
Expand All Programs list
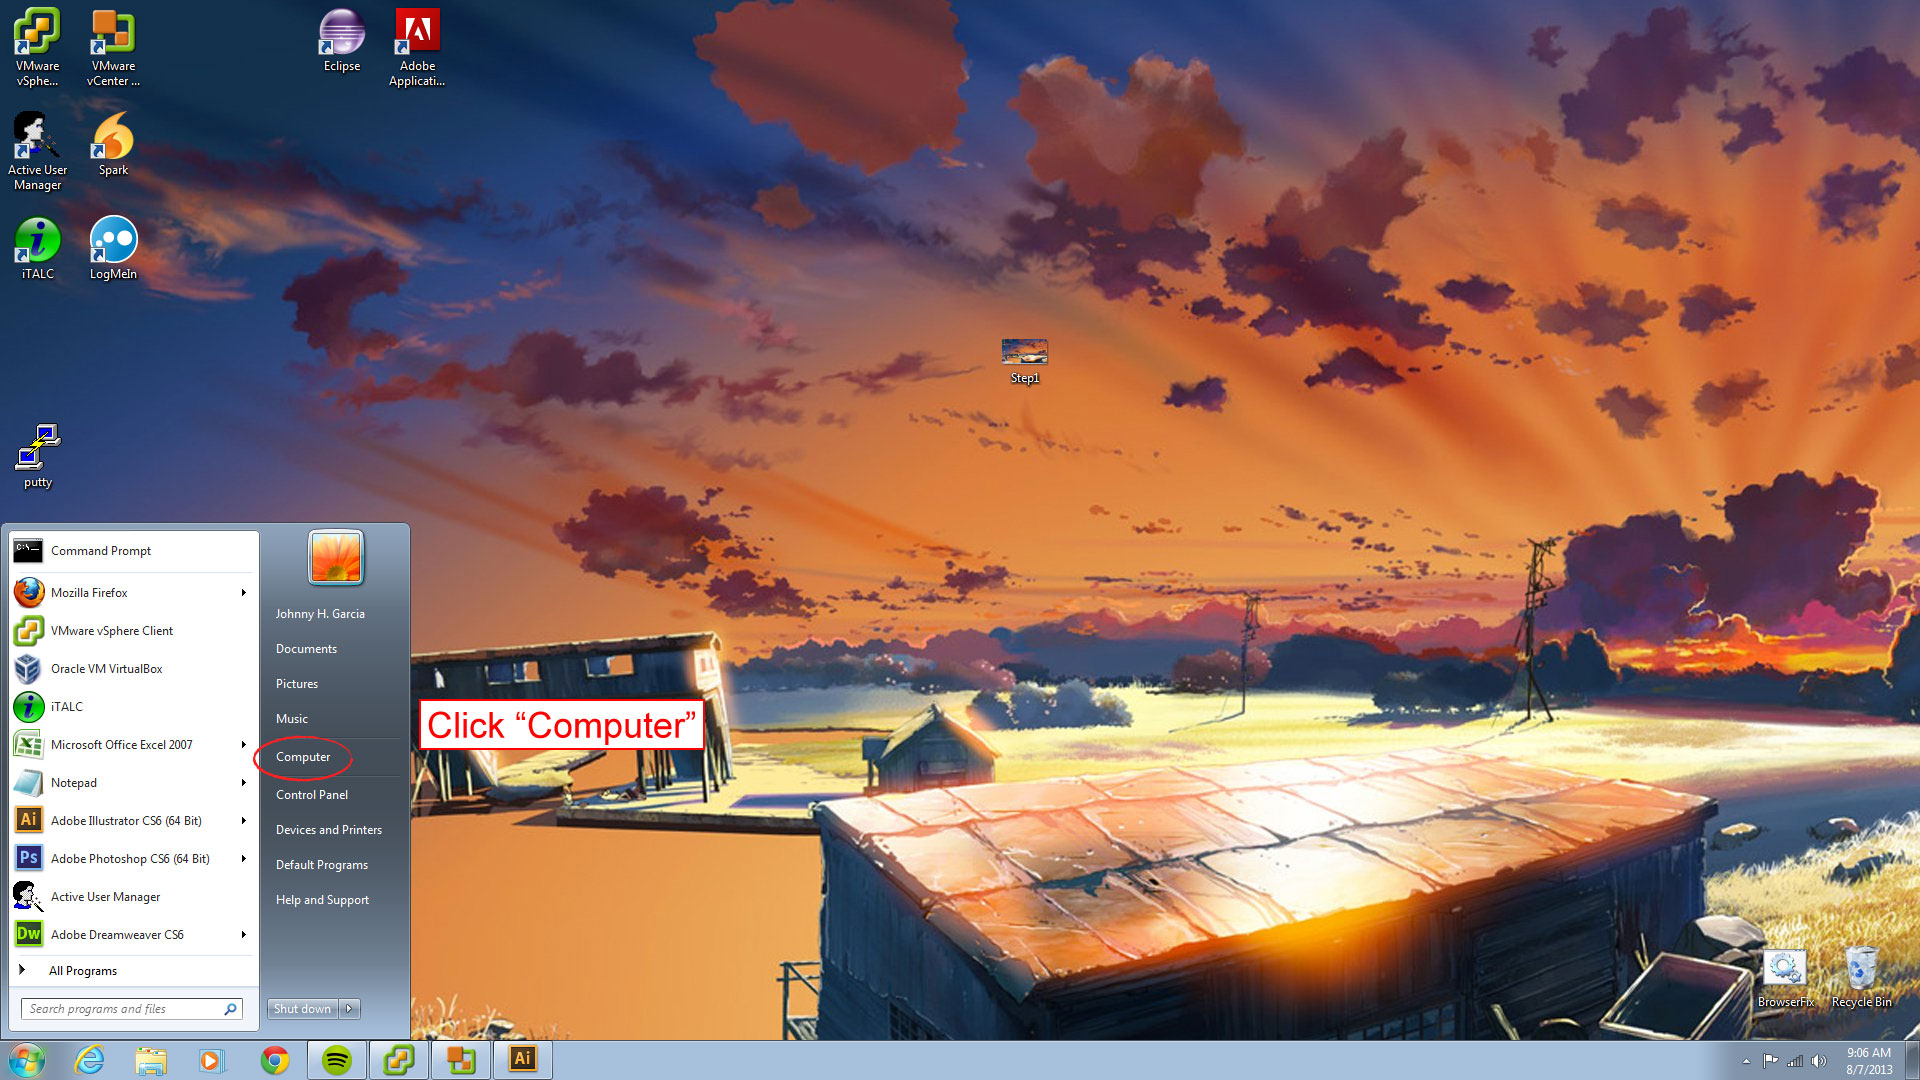82,971
